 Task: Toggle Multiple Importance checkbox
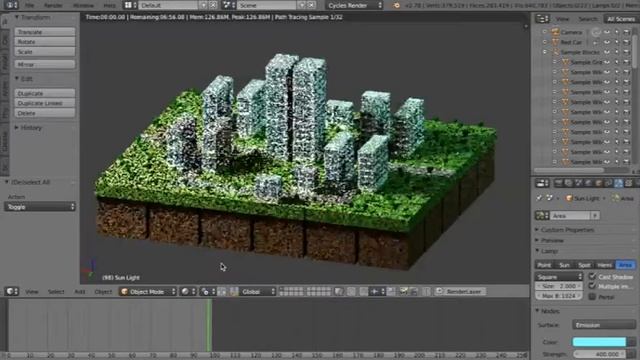(x=592, y=286)
